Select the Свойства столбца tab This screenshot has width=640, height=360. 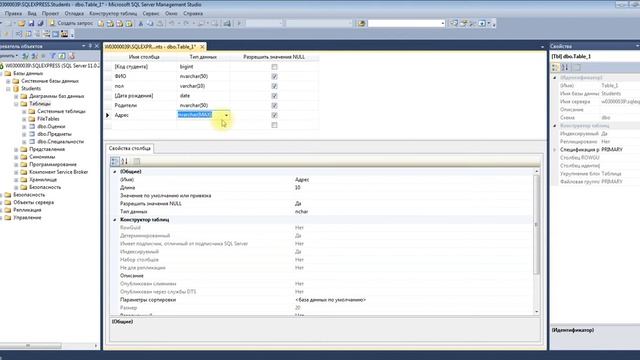coord(130,148)
